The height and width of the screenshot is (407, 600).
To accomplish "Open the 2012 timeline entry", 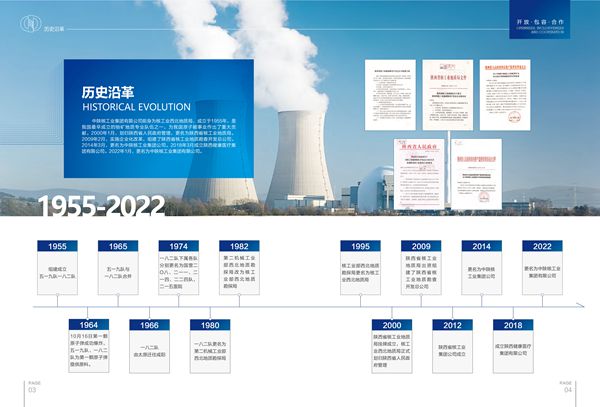I will [x=452, y=325].
